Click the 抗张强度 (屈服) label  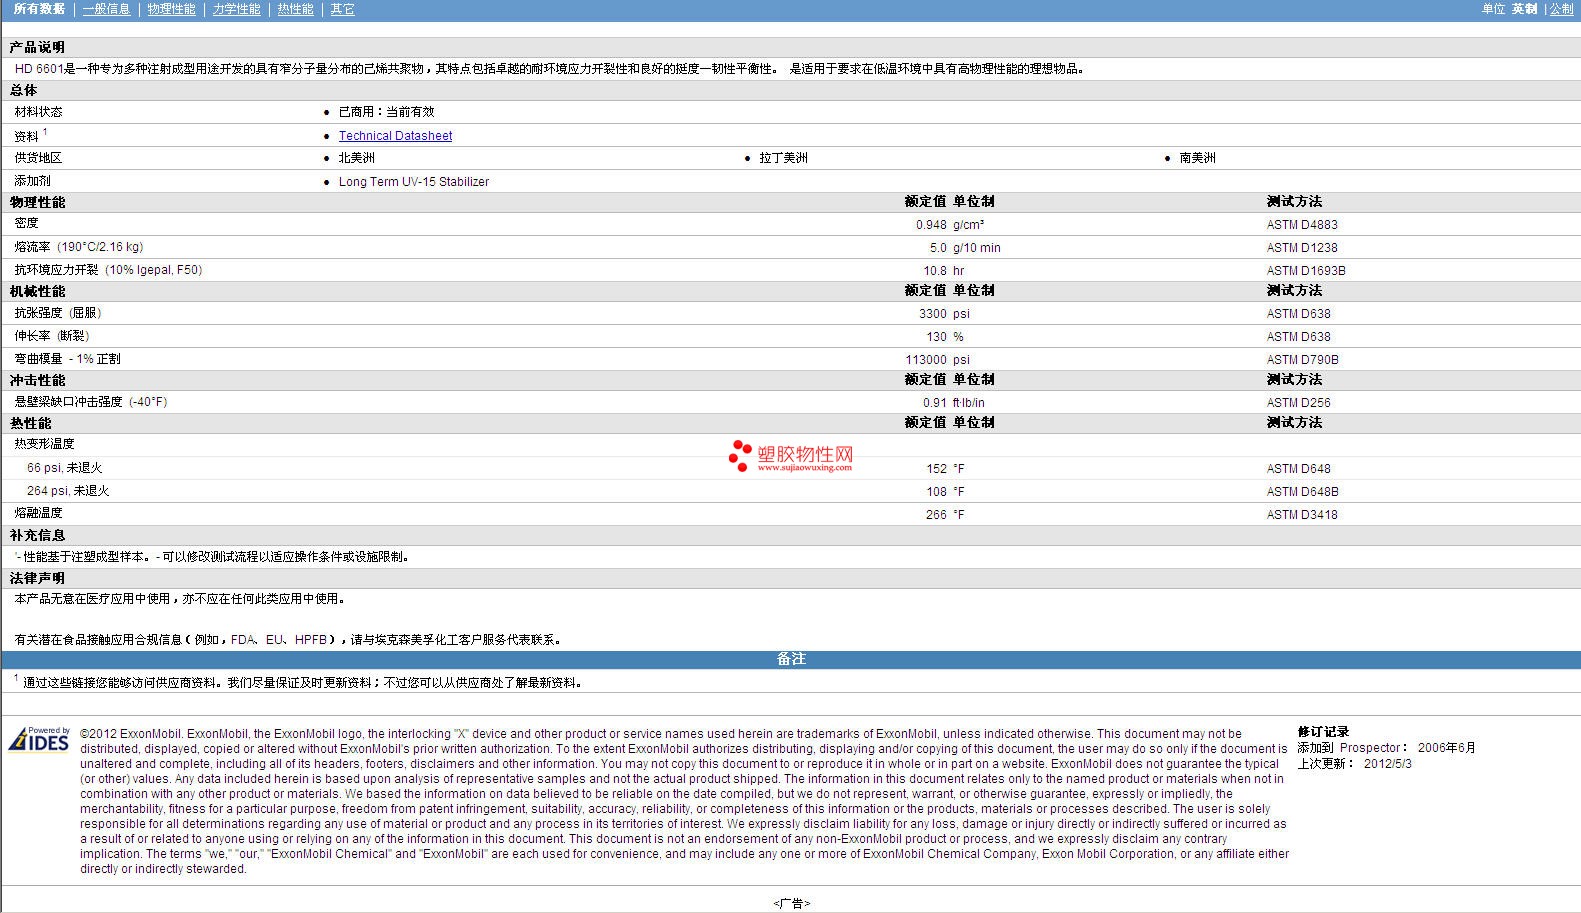tap(58, 313)
